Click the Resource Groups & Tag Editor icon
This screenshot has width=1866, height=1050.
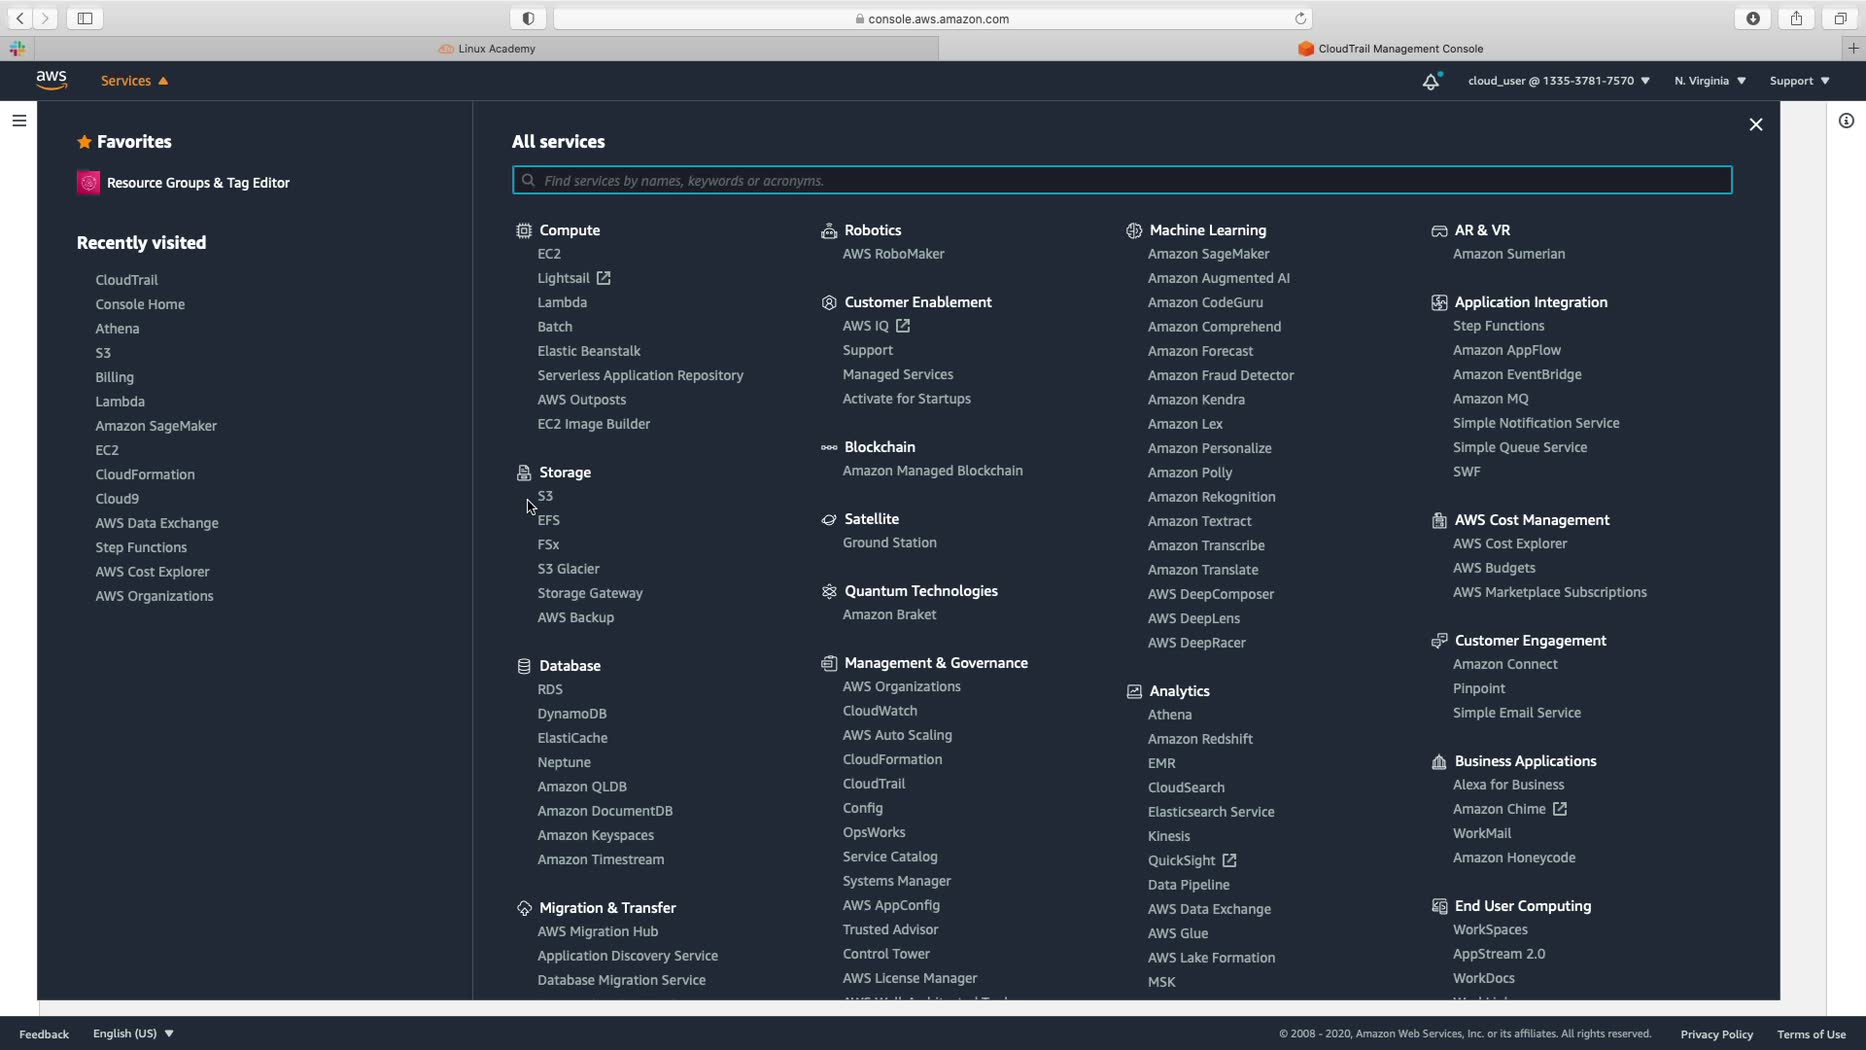point(89,182)
